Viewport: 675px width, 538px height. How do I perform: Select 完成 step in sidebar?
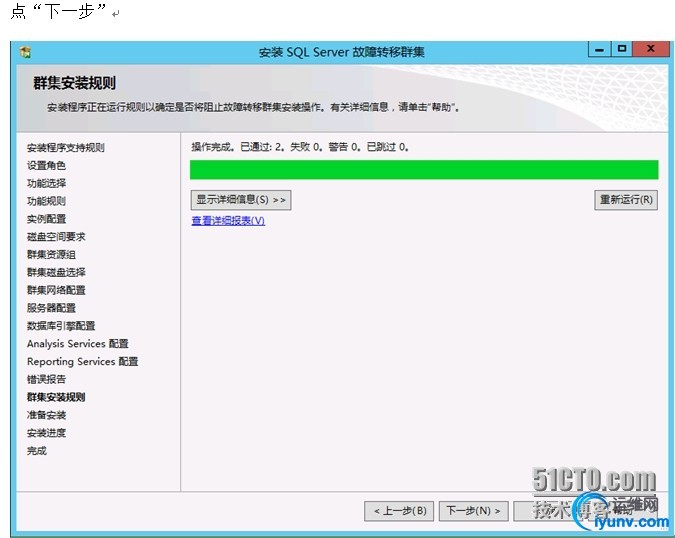click(37, 451)
